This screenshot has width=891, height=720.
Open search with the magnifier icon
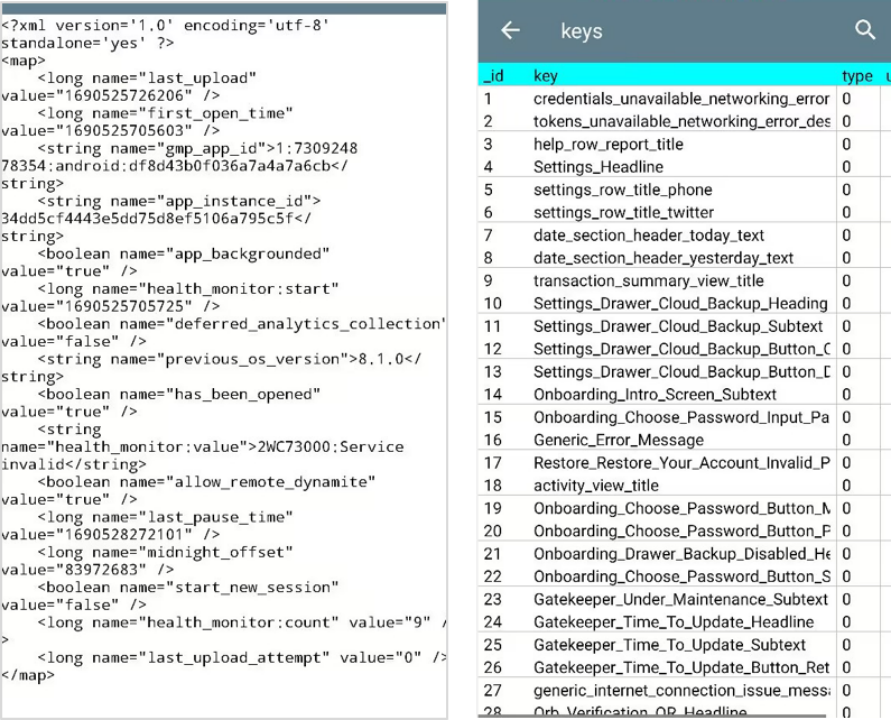pyautogui.click(x=865, y=31)
